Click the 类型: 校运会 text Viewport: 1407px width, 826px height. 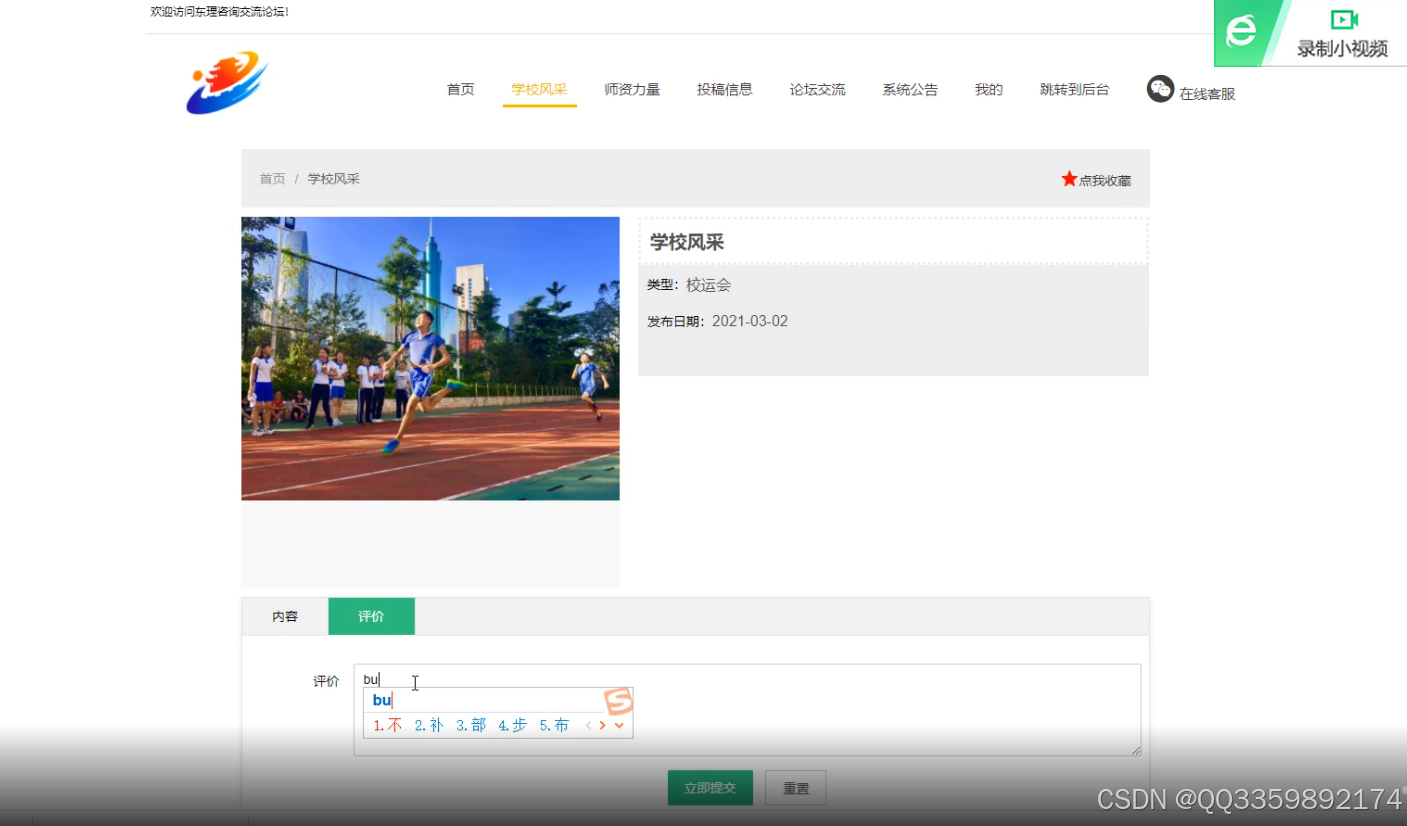click(689, 285)
